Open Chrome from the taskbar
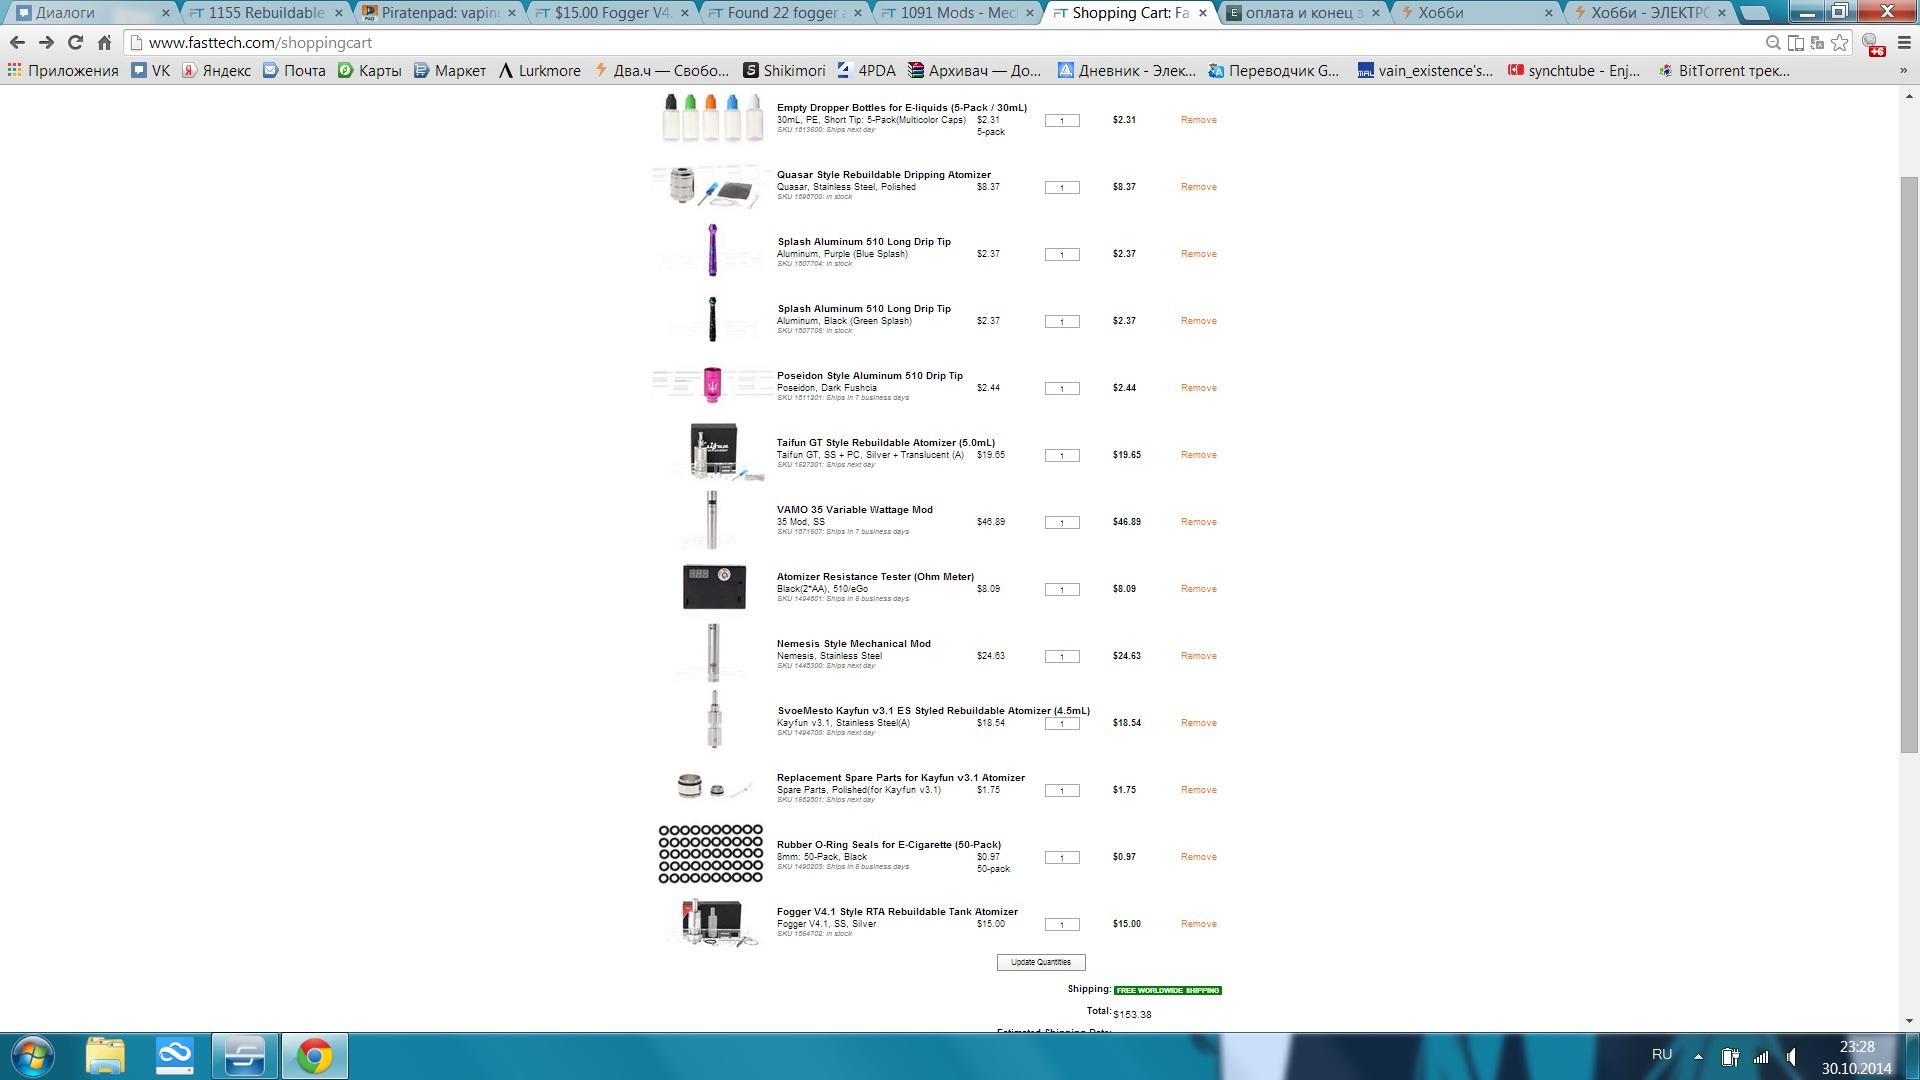Screen dimensions: 1920x1080 (314, 1056)
